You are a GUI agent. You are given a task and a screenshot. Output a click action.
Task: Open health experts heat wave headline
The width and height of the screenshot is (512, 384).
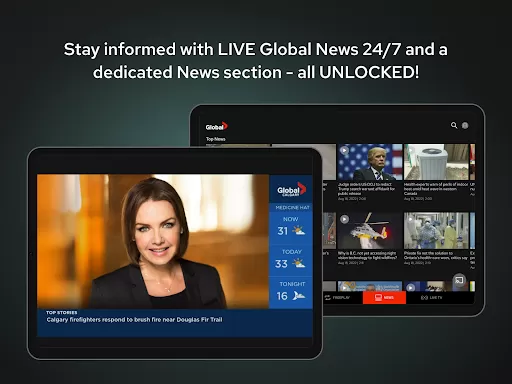(436, 189)
